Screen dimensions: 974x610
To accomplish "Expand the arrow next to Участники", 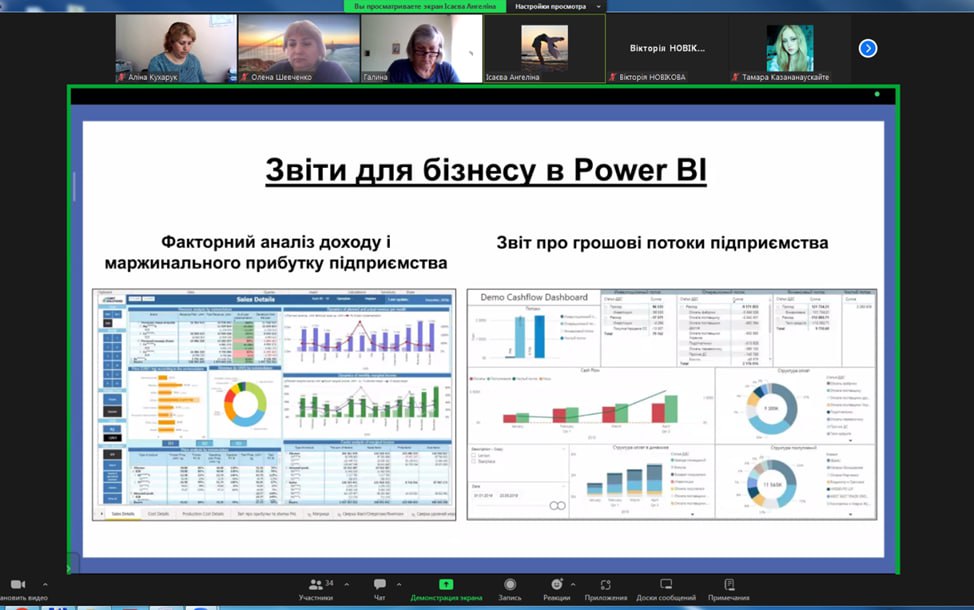I will pyautogui.click(x=347, y=585).
